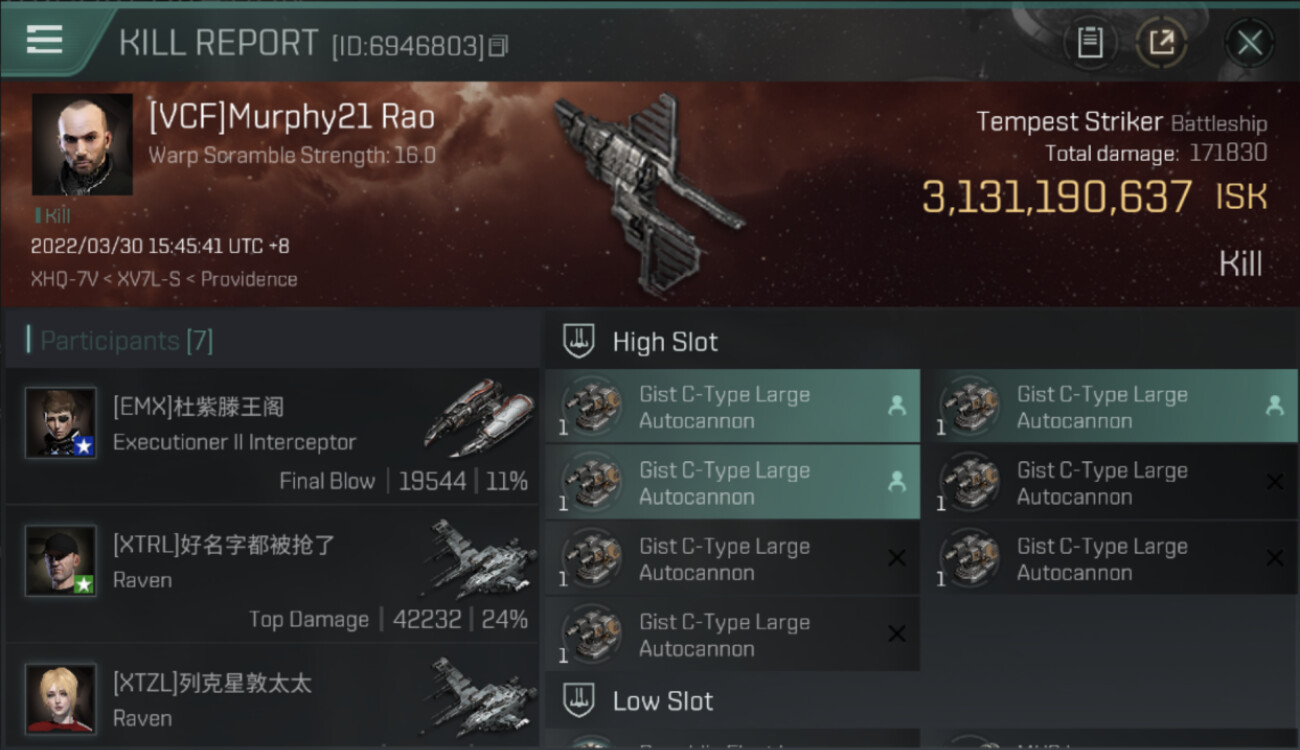Click the Low Slot section shield icon
This screenshot has width=1300, height=750.
(x=580, y=700)
